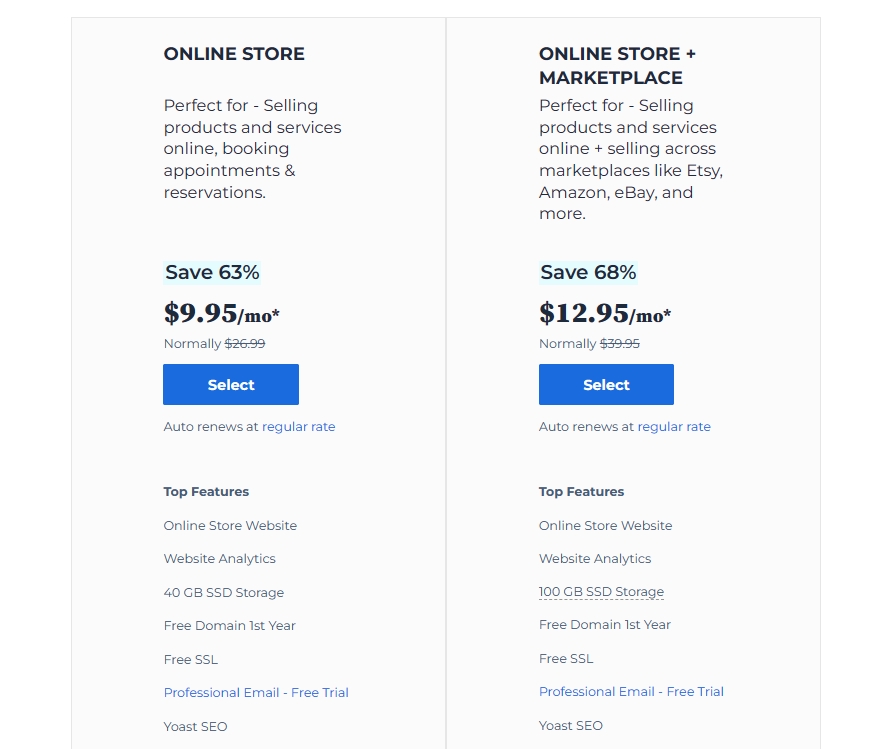
Task: Open Professional Email link in Online Store column
Action: [256, 693]
